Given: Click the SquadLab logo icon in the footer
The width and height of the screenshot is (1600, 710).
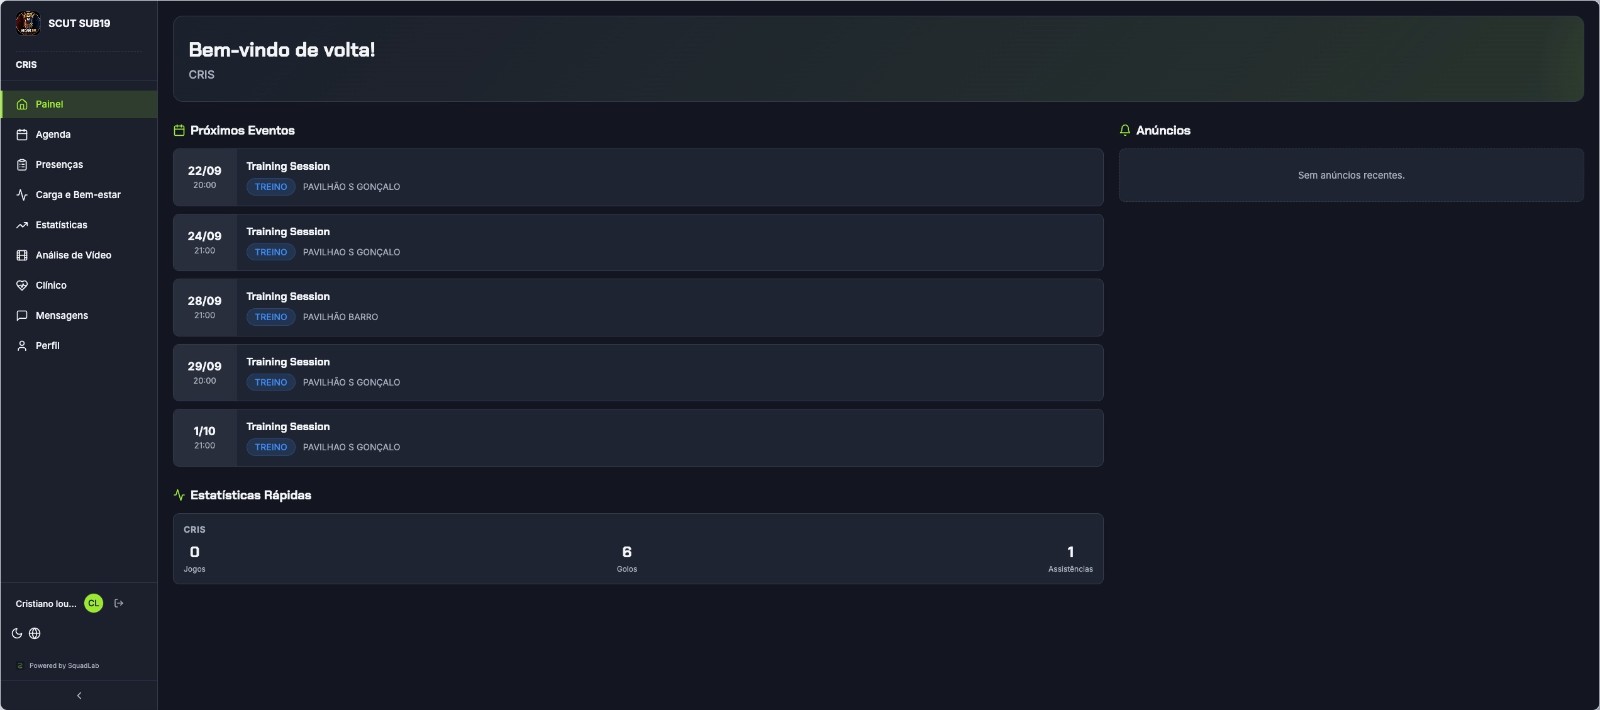Looking at the screenshot, I should pos(20,665).
